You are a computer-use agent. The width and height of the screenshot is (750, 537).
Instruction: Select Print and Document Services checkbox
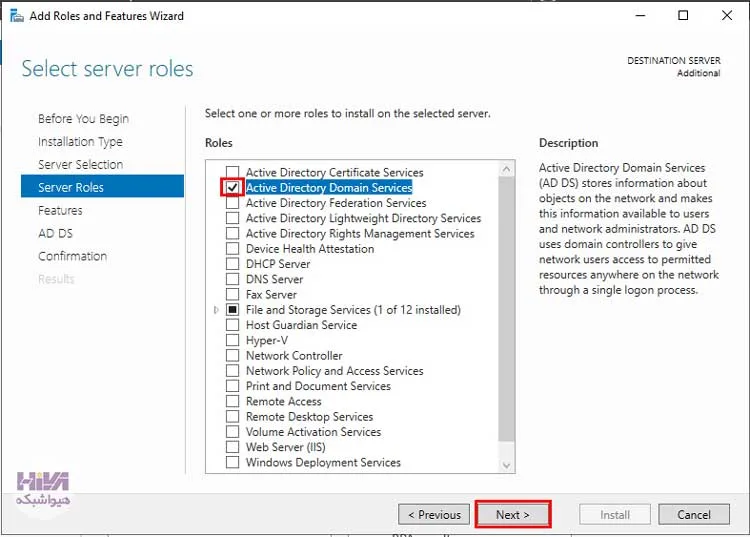coord(232,386)
